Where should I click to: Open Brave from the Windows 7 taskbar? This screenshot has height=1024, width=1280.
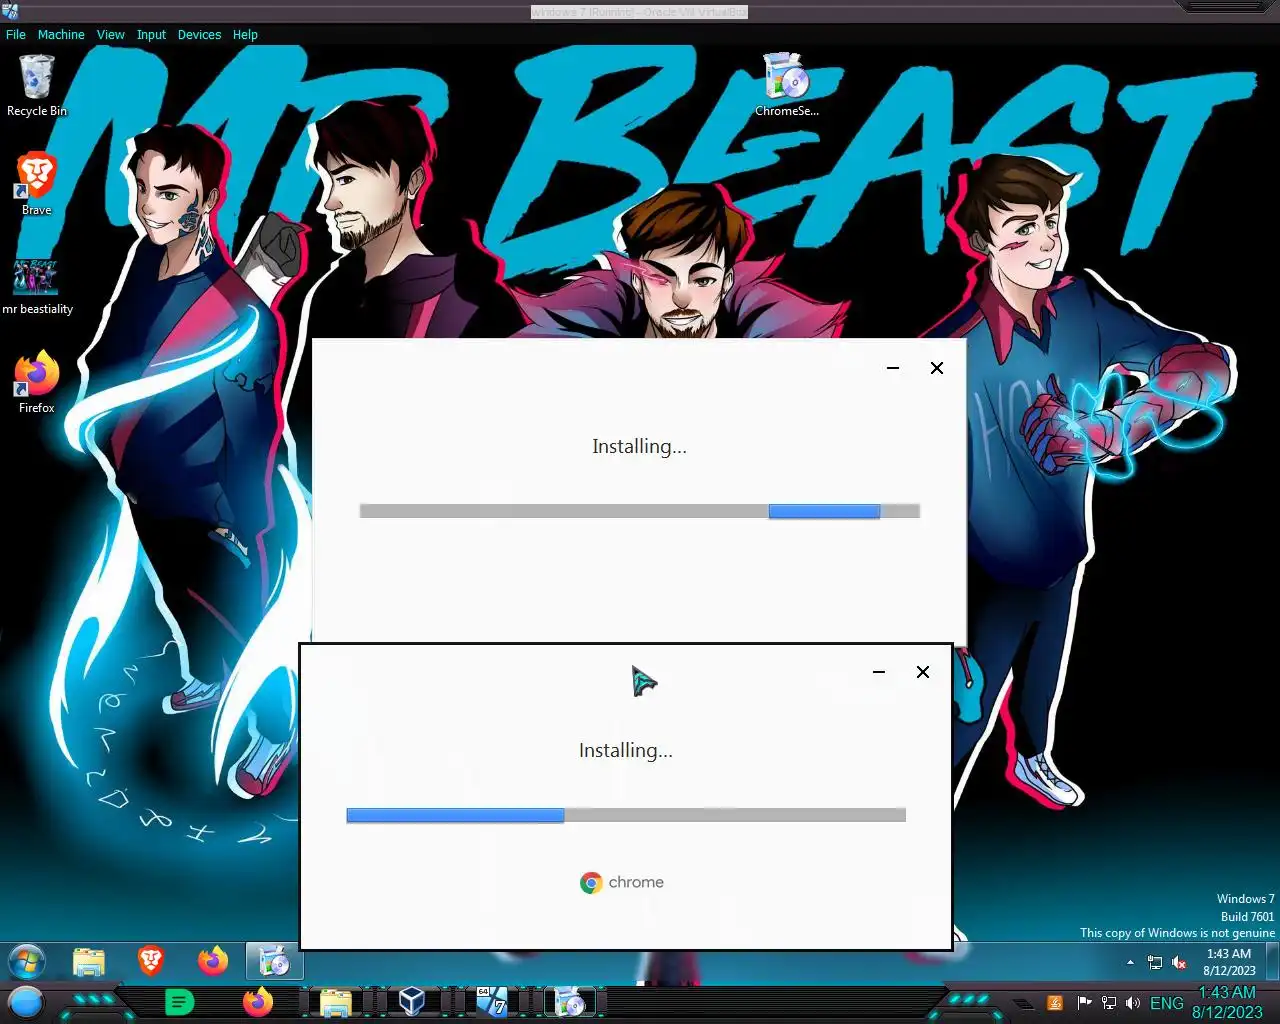pyautogui.click(x=151, y=961)
